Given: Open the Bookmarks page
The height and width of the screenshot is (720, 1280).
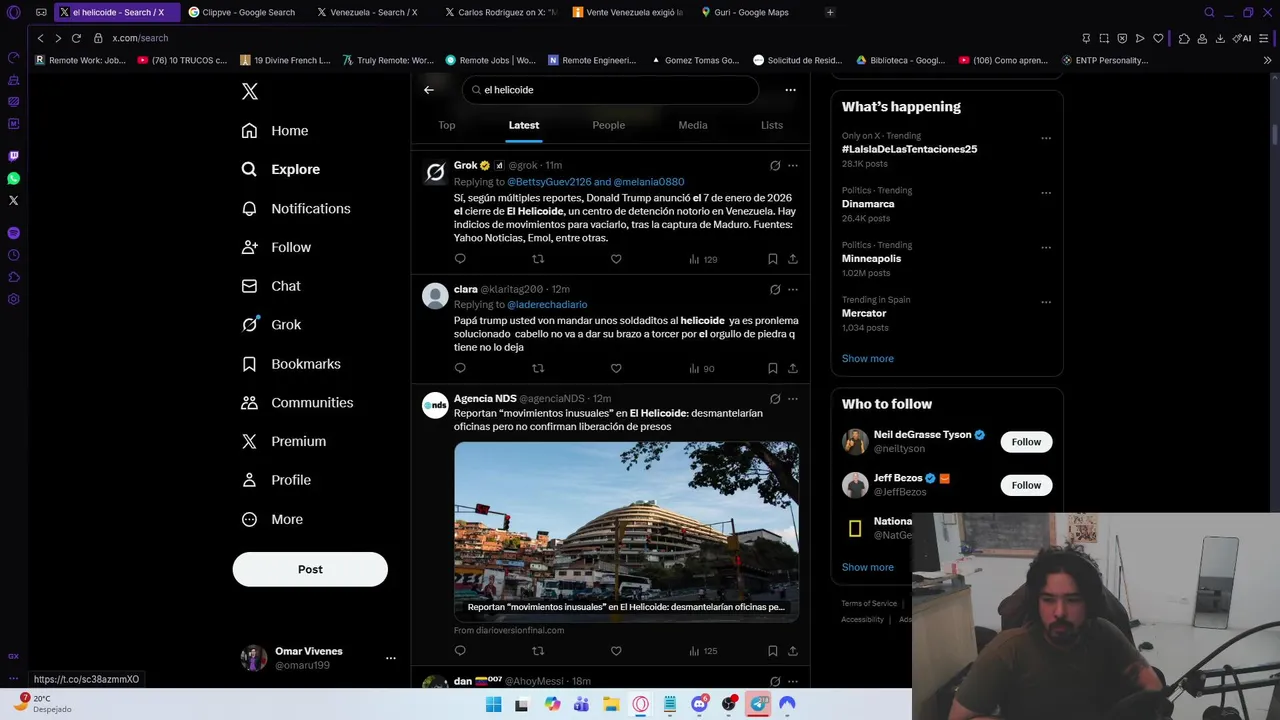Looking at the screenshot, I should [291, 364].
